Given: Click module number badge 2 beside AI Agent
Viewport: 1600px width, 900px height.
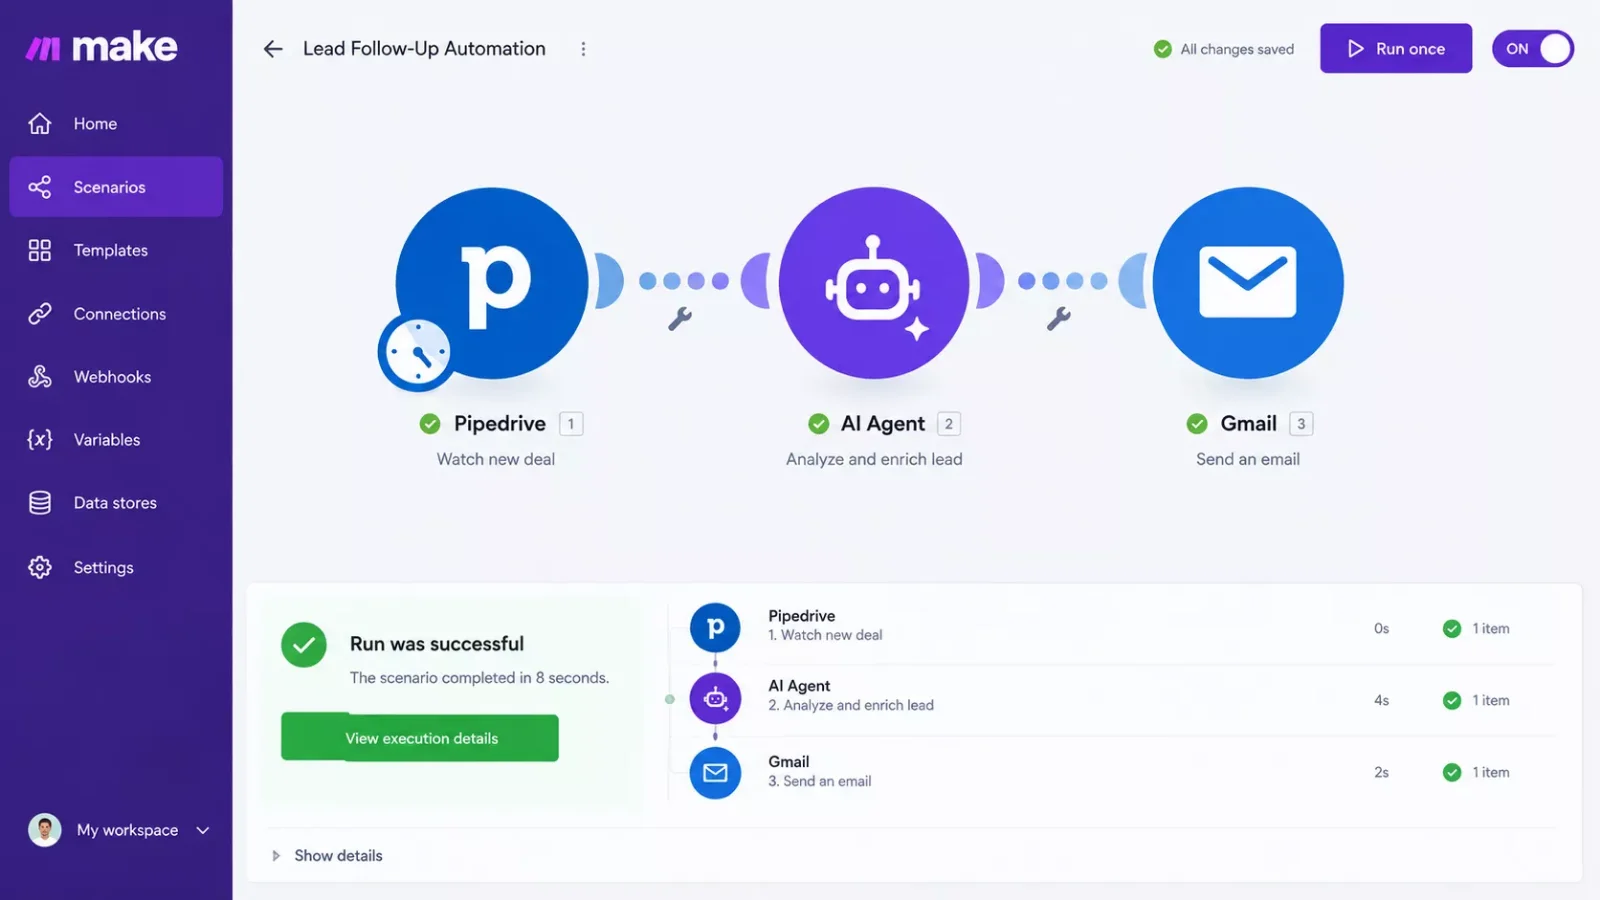Looking at the screenshot, I should 949,424.
